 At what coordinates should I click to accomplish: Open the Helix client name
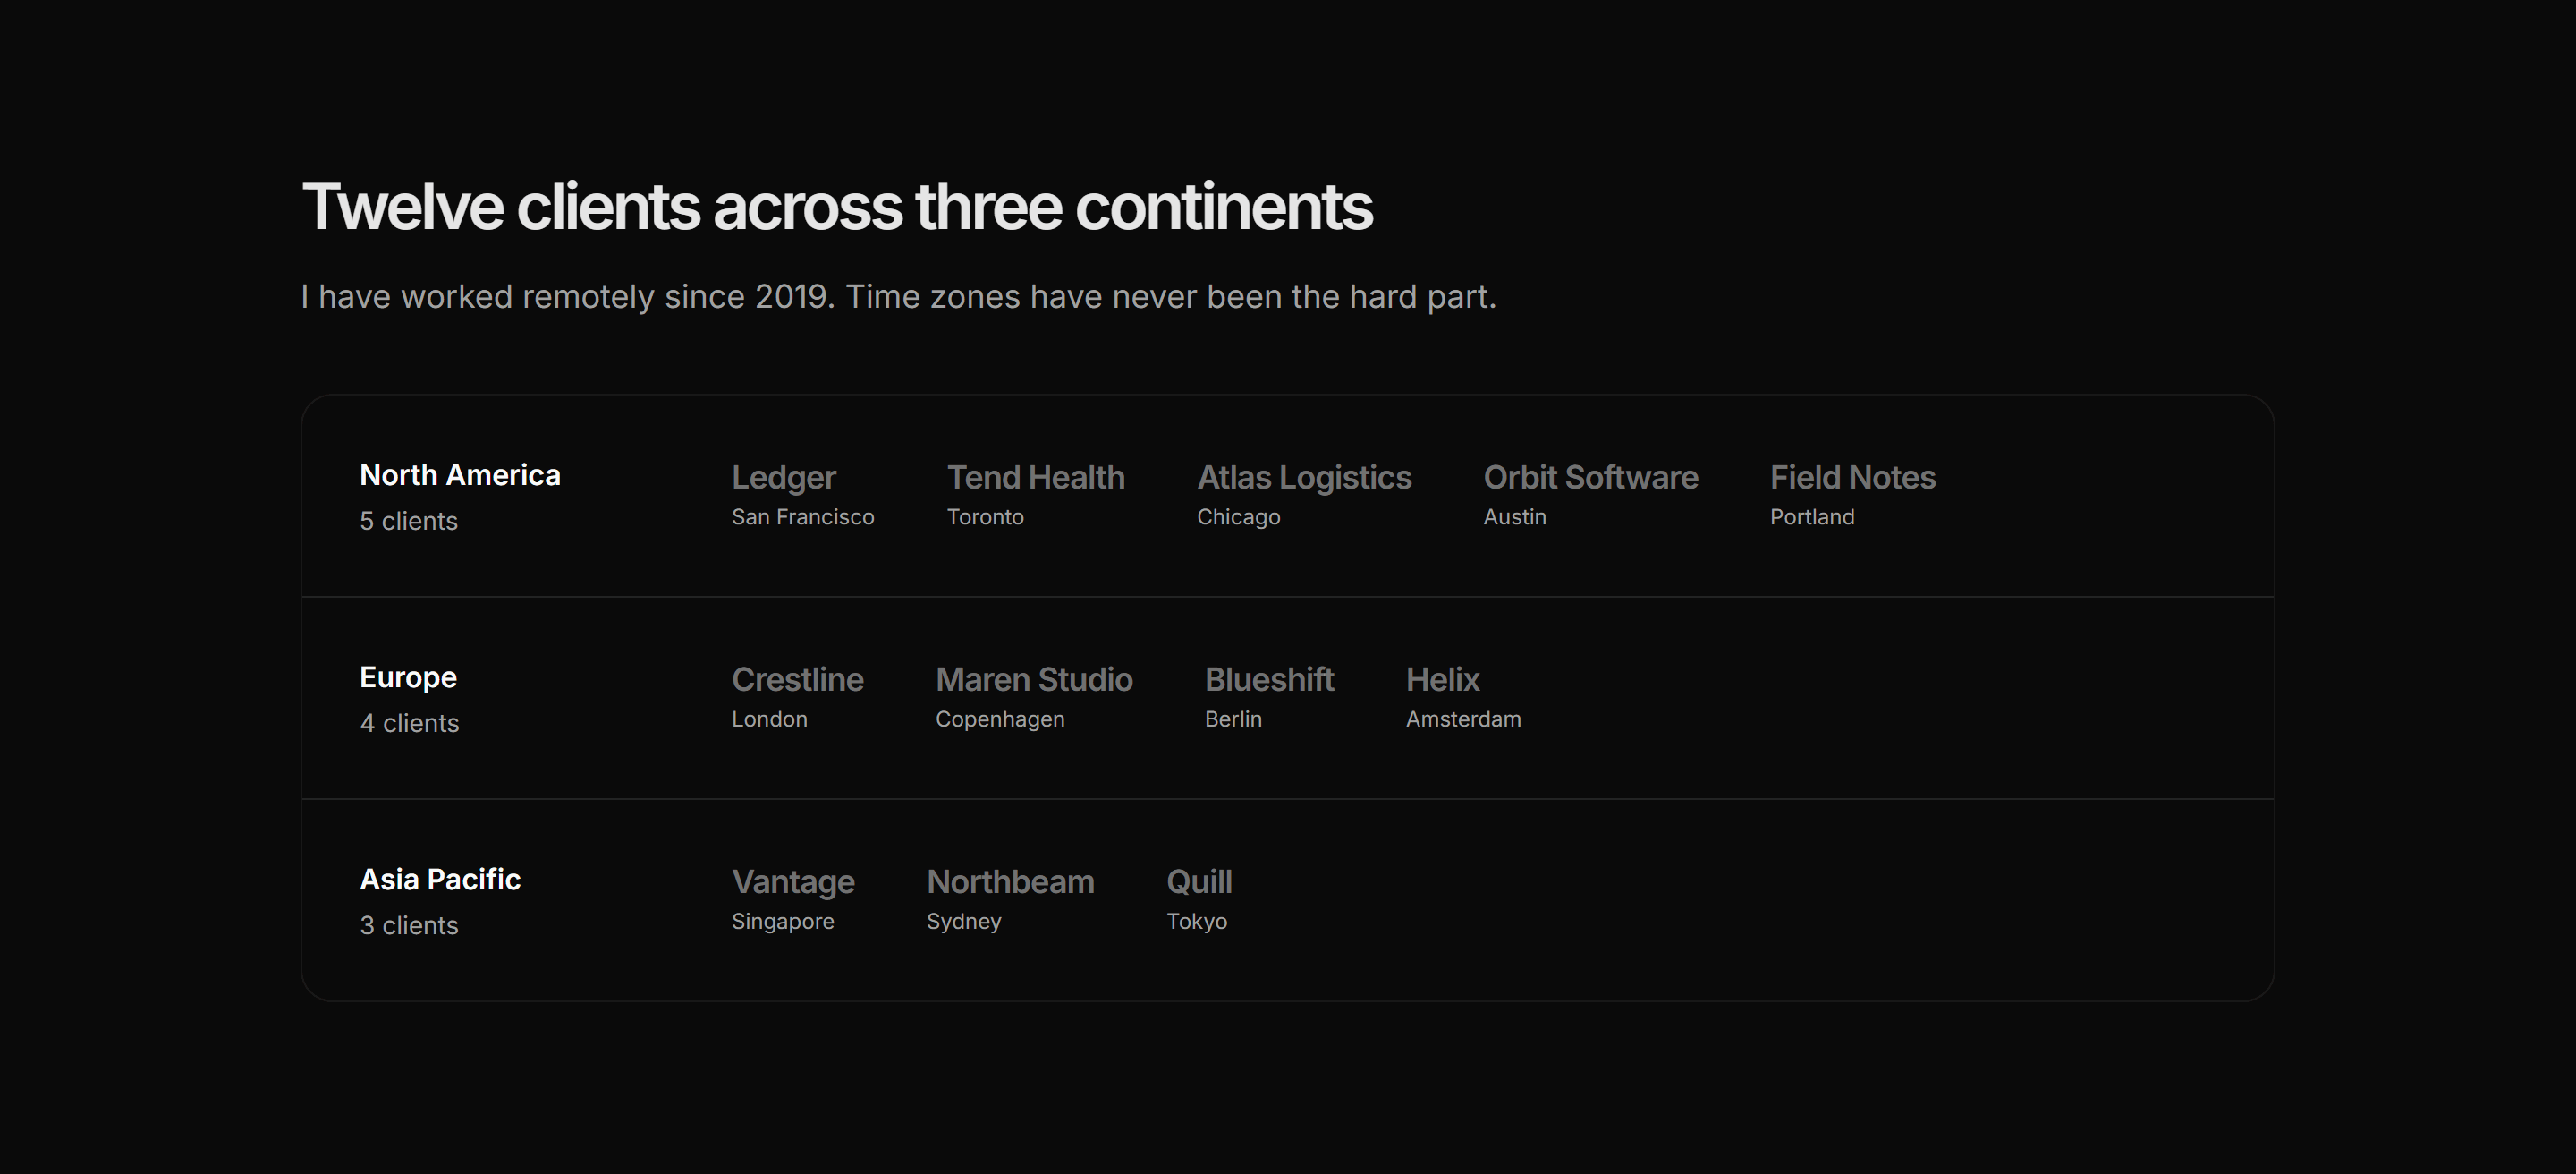pyautogui.click(x=1443, y=680)
